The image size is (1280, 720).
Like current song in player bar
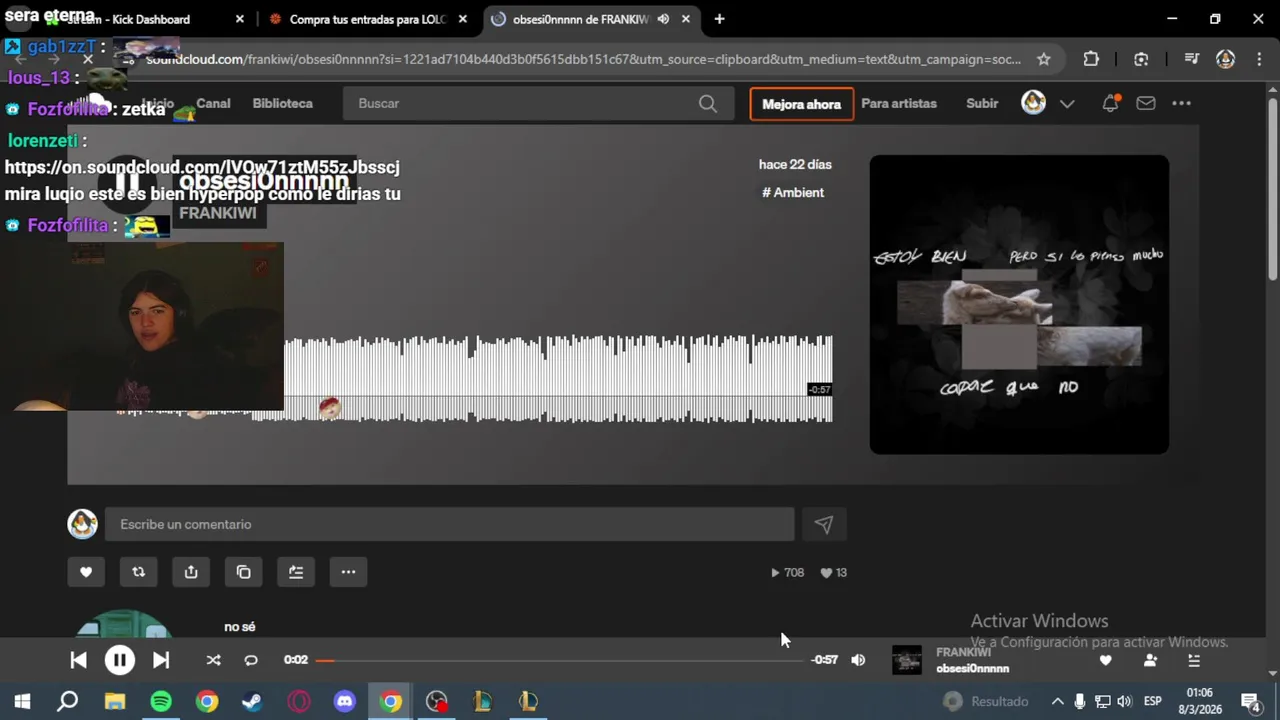1105,660
